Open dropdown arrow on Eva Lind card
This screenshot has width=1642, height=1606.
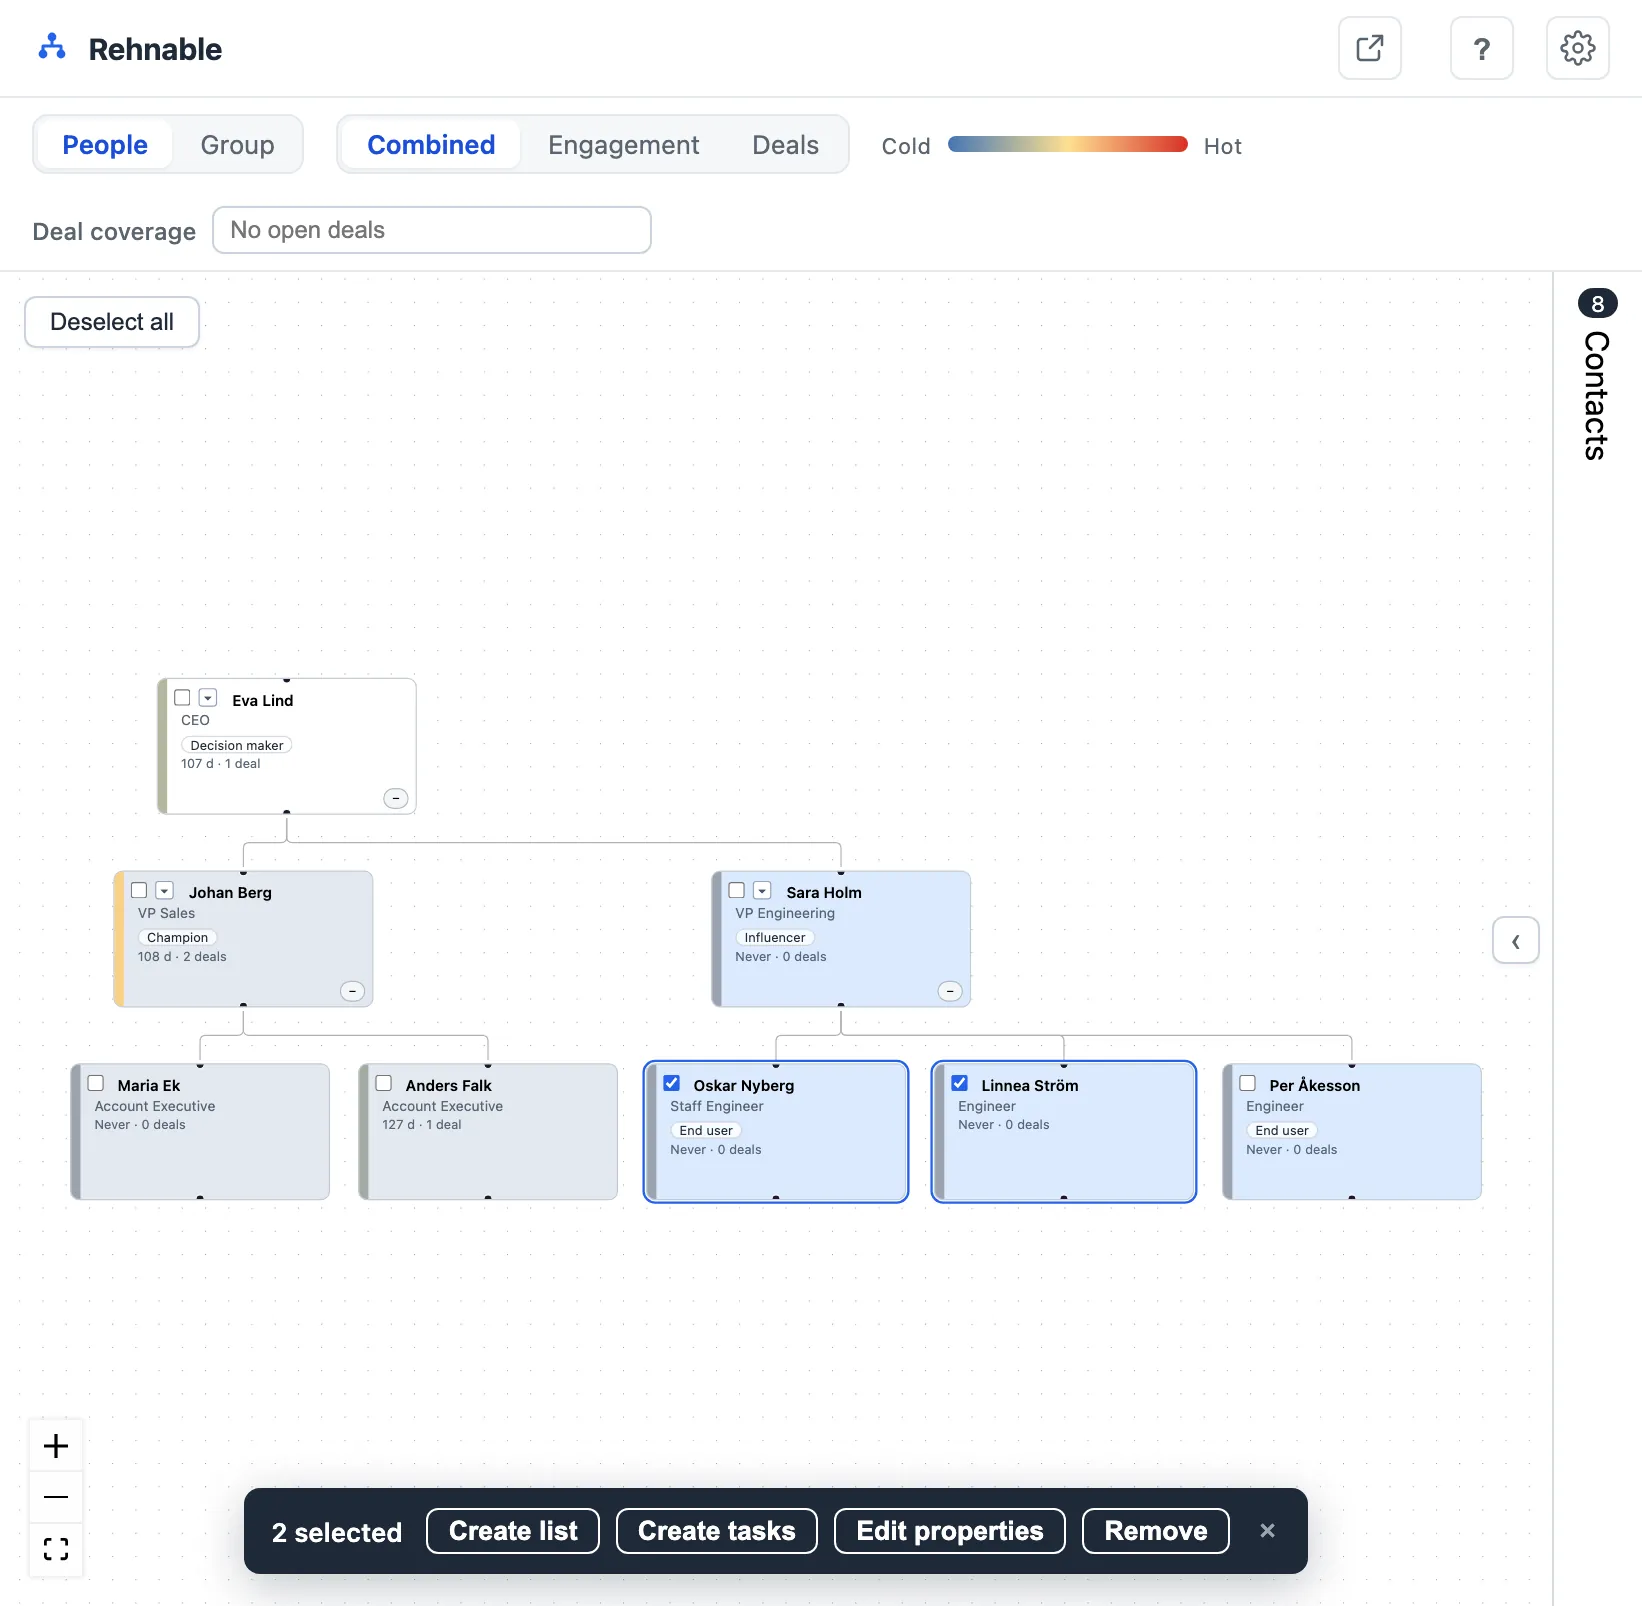(208, 698)
